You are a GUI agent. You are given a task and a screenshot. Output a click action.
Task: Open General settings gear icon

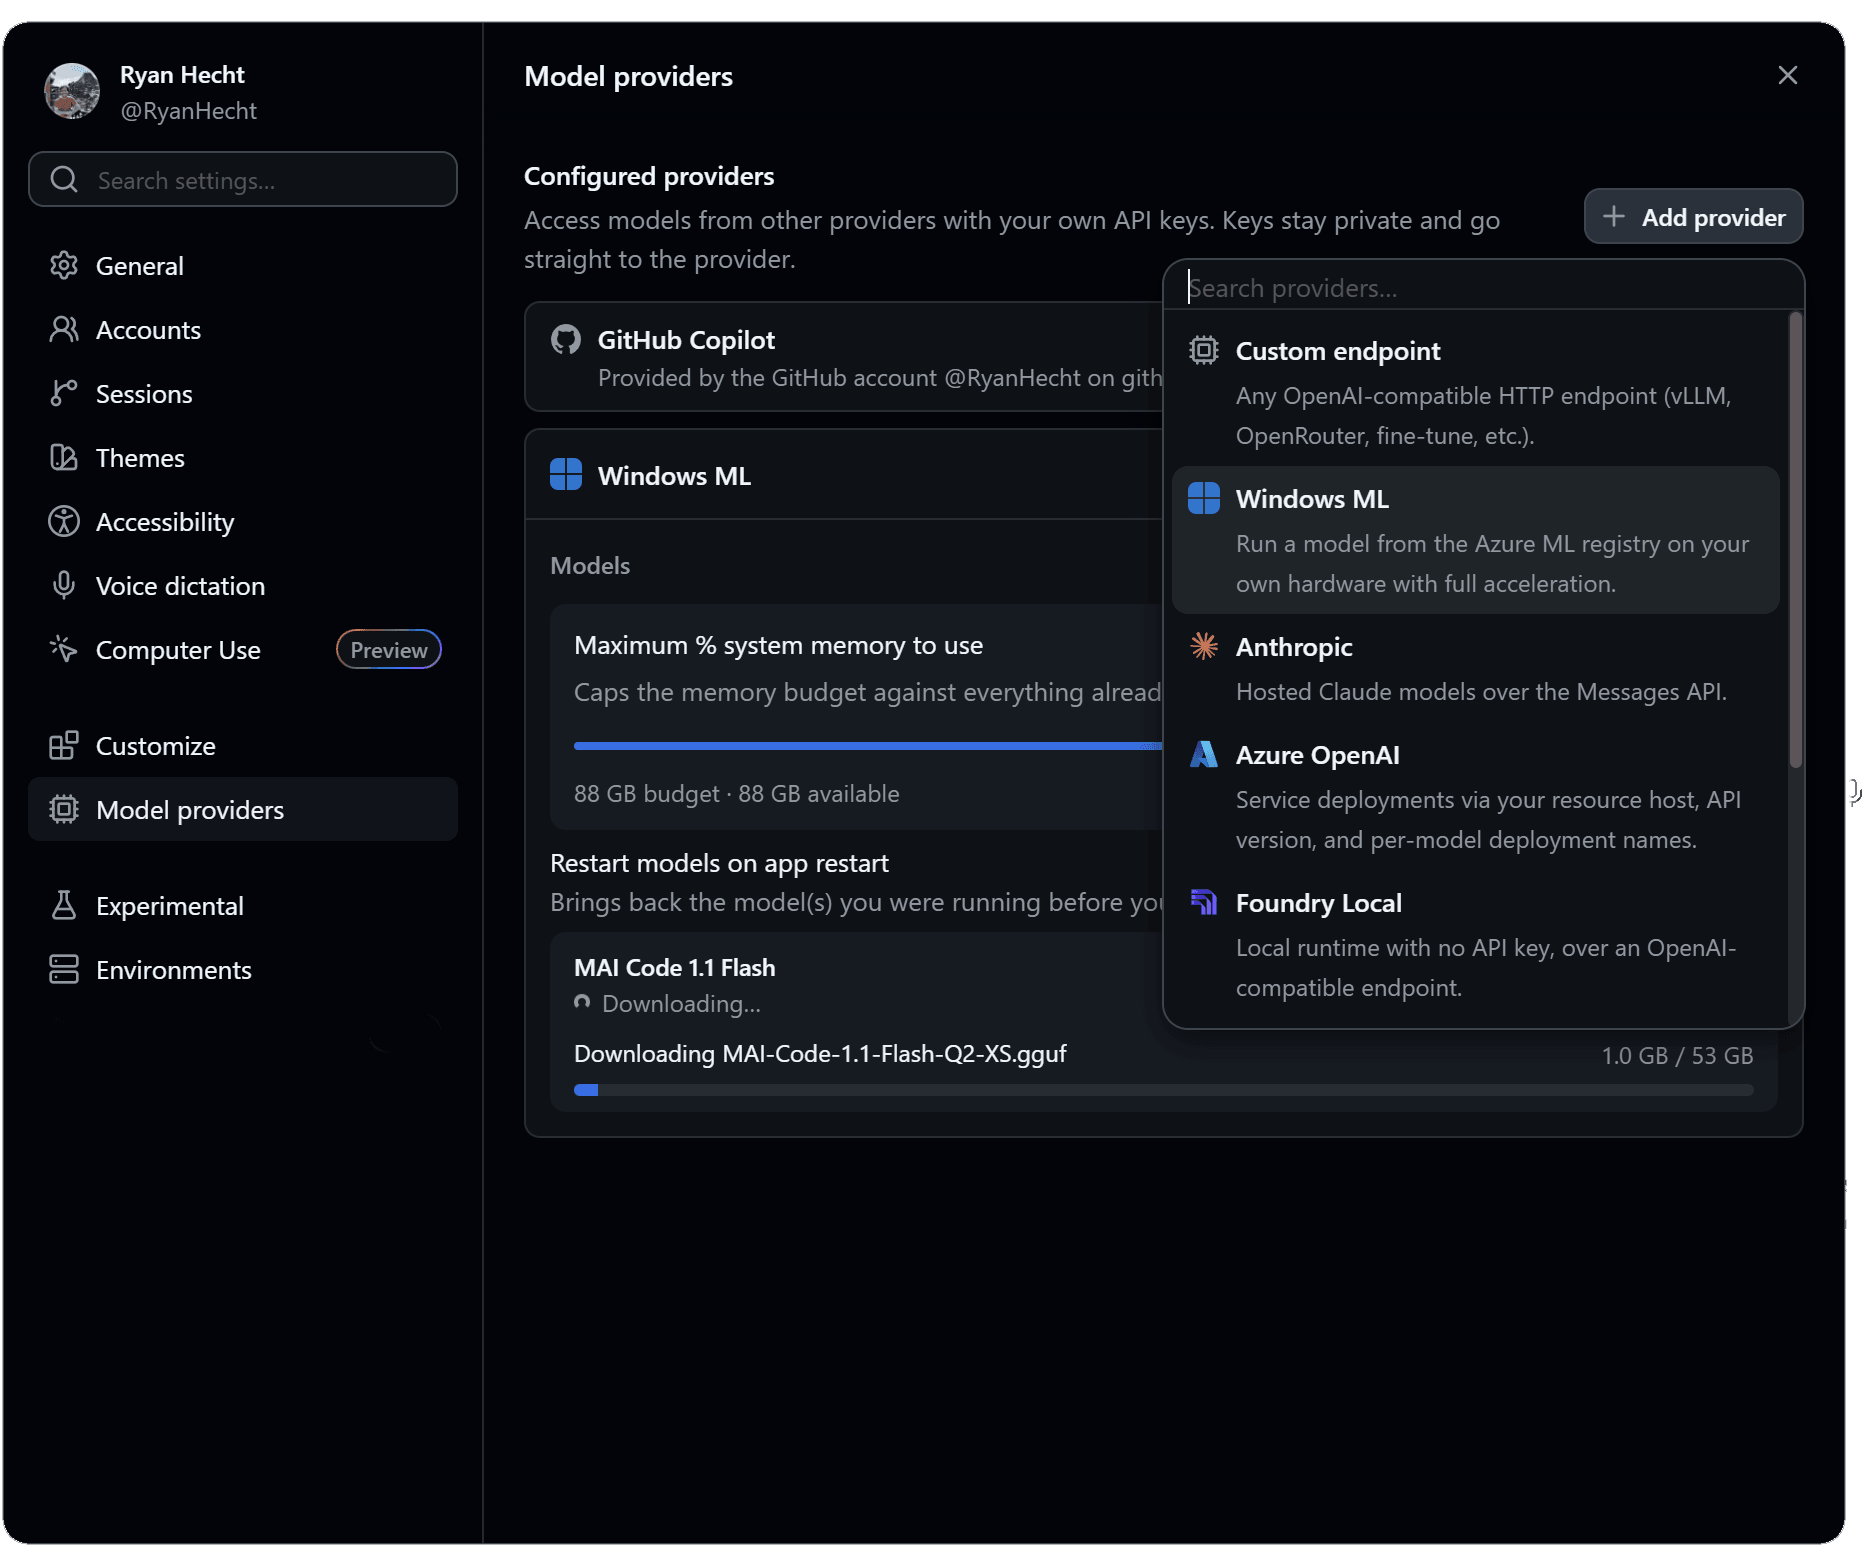[x=64, y=266]
